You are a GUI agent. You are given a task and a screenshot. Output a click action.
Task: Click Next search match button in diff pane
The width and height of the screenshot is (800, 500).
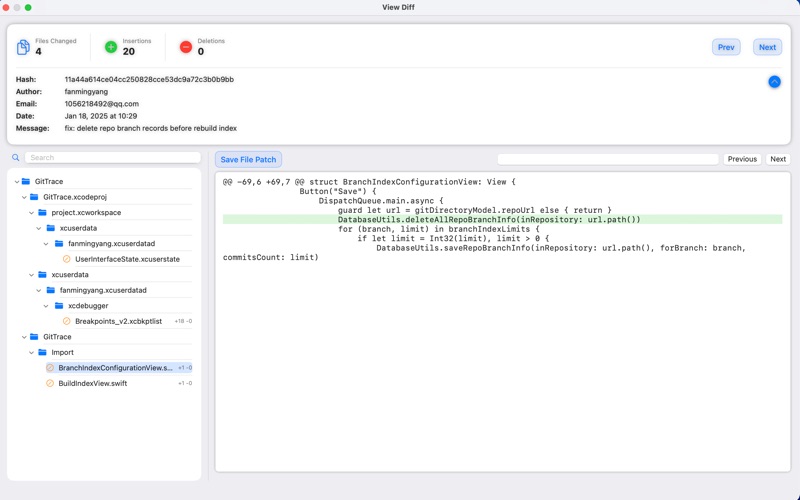(778, 159)
